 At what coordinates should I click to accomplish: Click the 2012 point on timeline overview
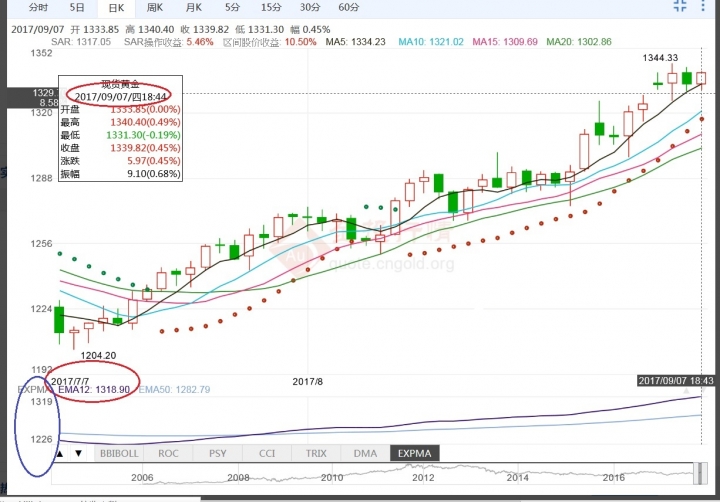(x=423, y=478)
